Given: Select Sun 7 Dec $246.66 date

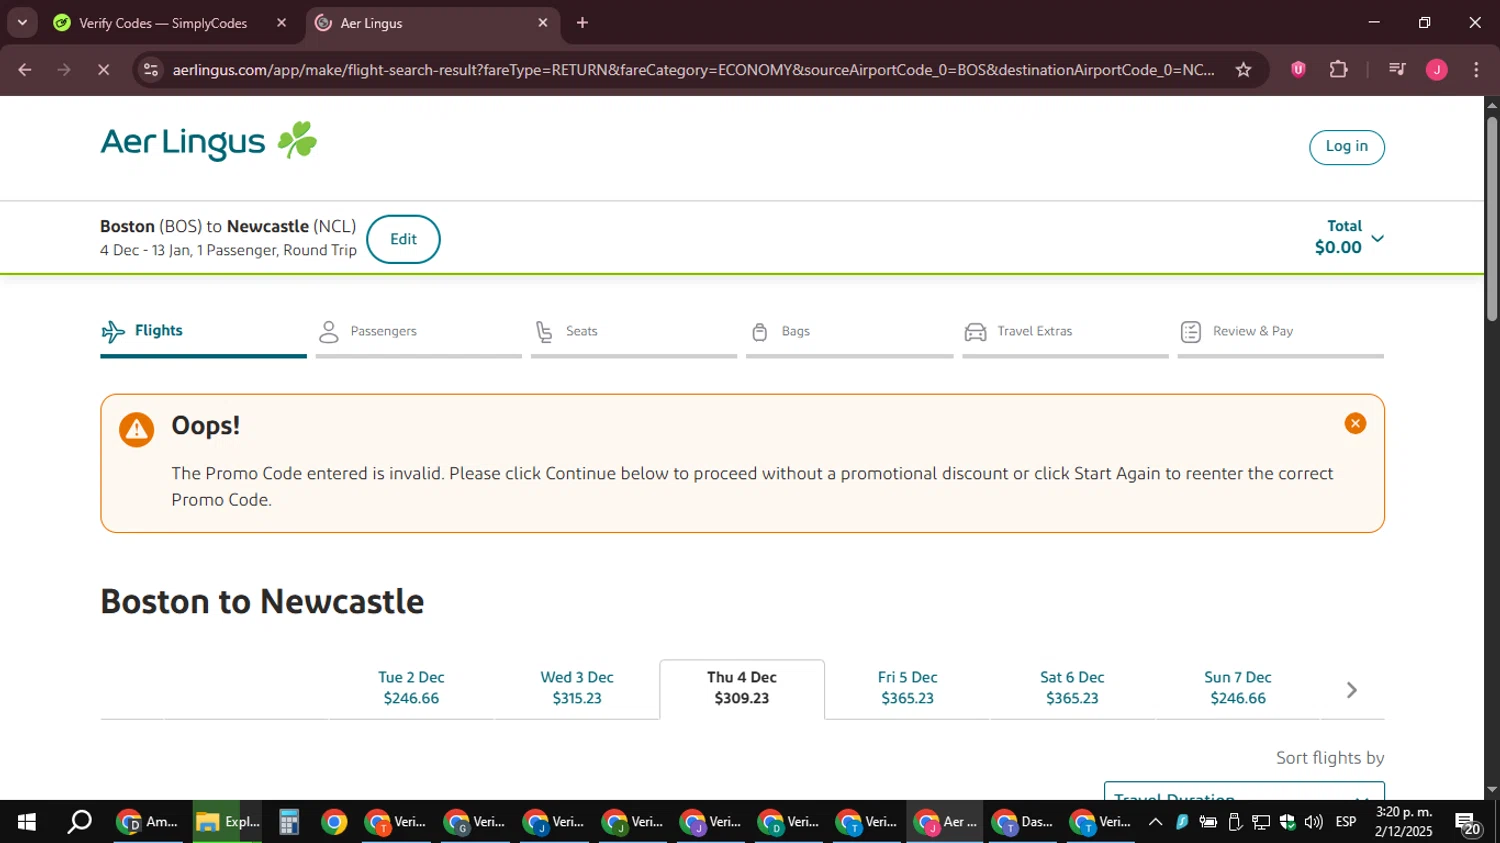Looking at the screenshot, I should point(1238,688).
